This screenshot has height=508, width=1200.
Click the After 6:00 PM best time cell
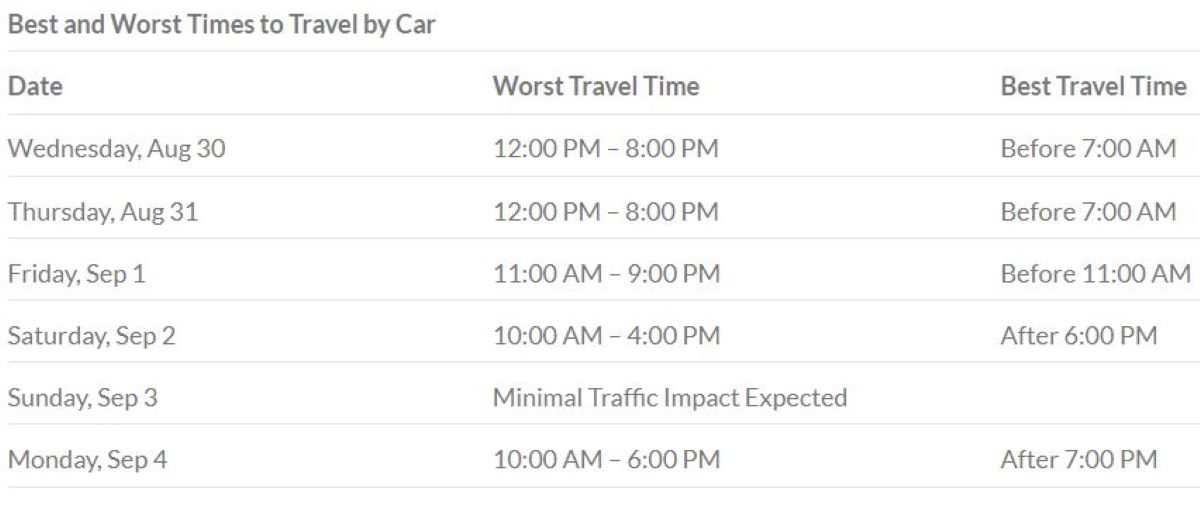click(x=1078, y=336)
